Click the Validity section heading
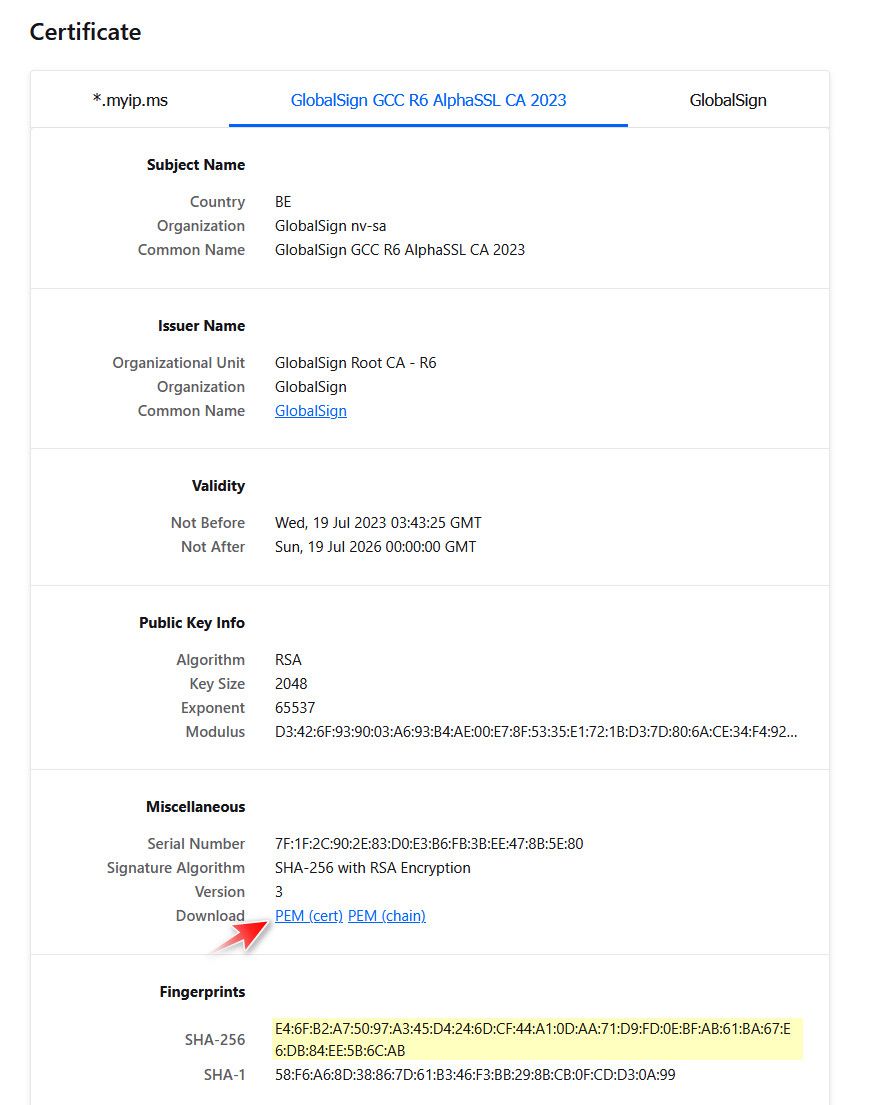This screenshot has height=1105, width=885. [x=218, y=486]
